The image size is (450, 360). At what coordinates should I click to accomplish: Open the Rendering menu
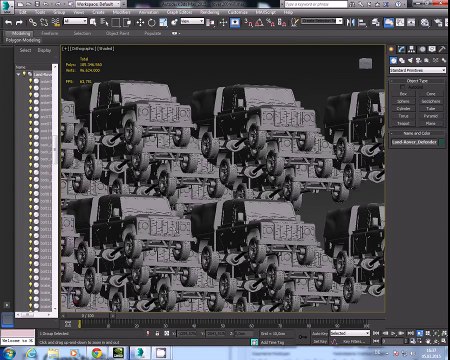[210, 12]
